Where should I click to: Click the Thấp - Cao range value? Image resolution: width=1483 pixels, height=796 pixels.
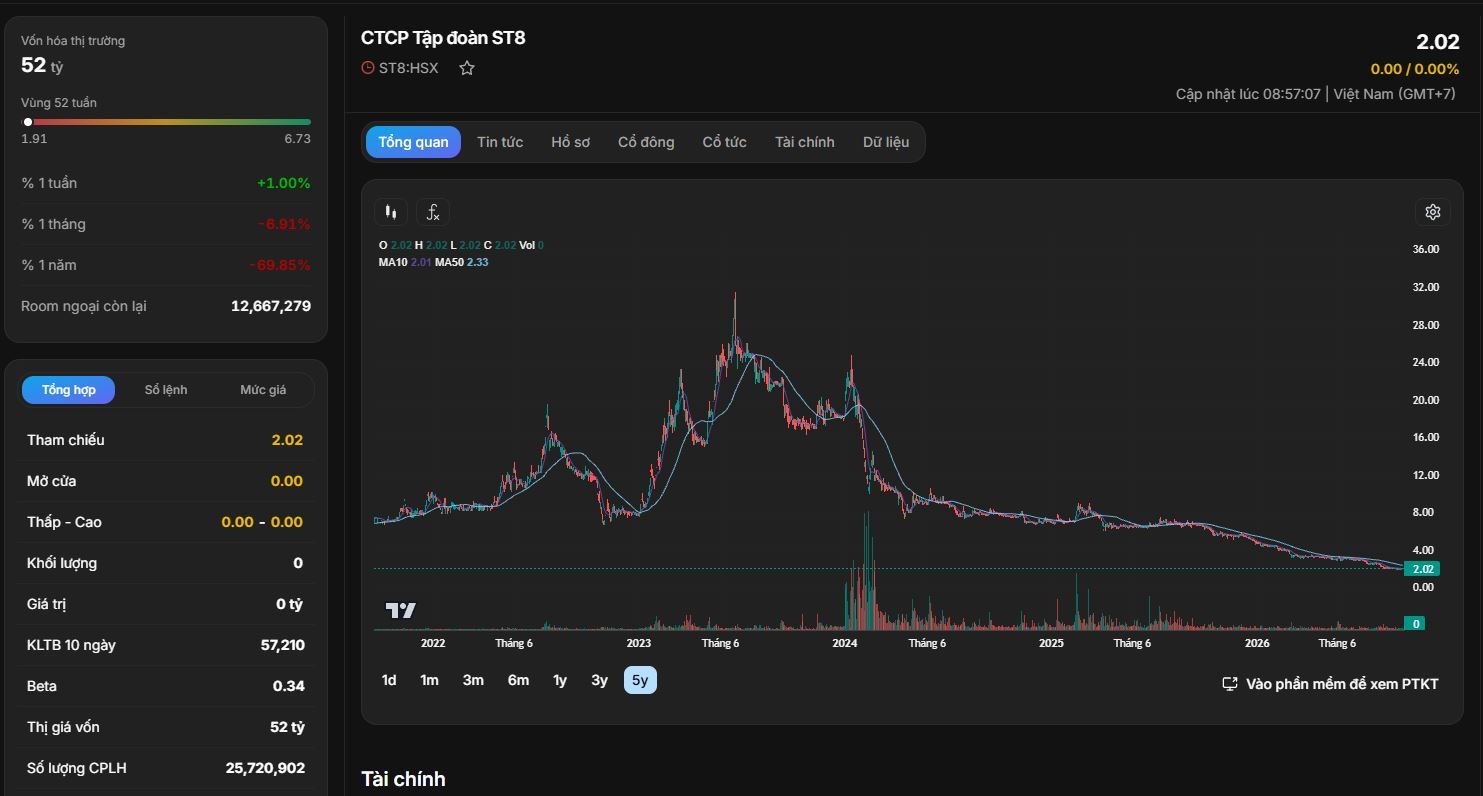pos(262,522)
